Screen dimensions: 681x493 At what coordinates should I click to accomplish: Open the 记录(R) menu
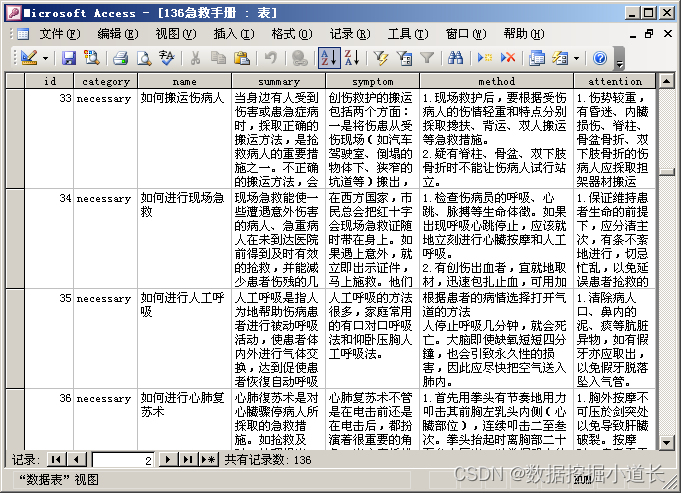350,34
